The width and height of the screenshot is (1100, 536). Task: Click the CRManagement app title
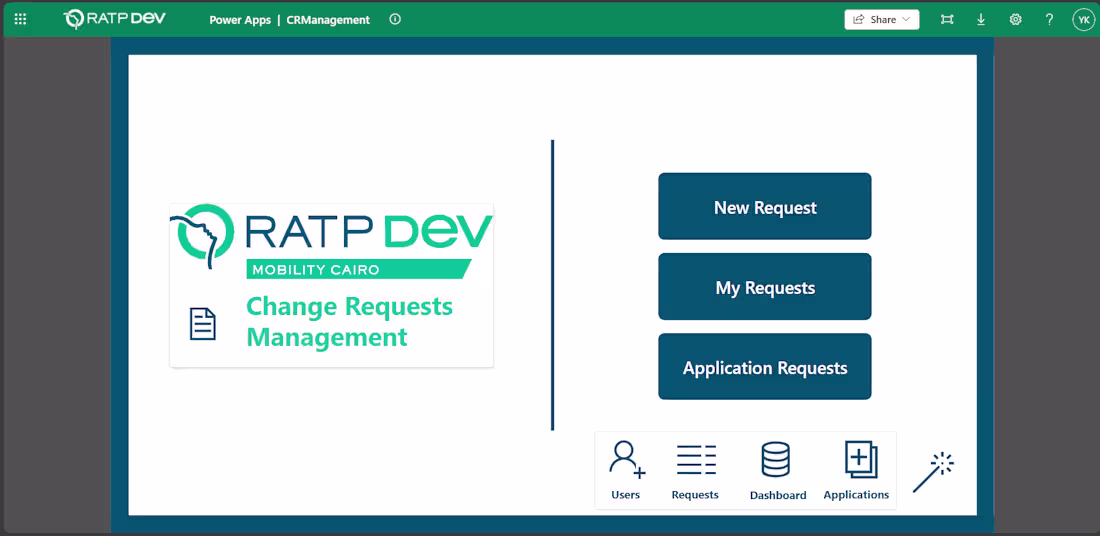pos(328,20)
